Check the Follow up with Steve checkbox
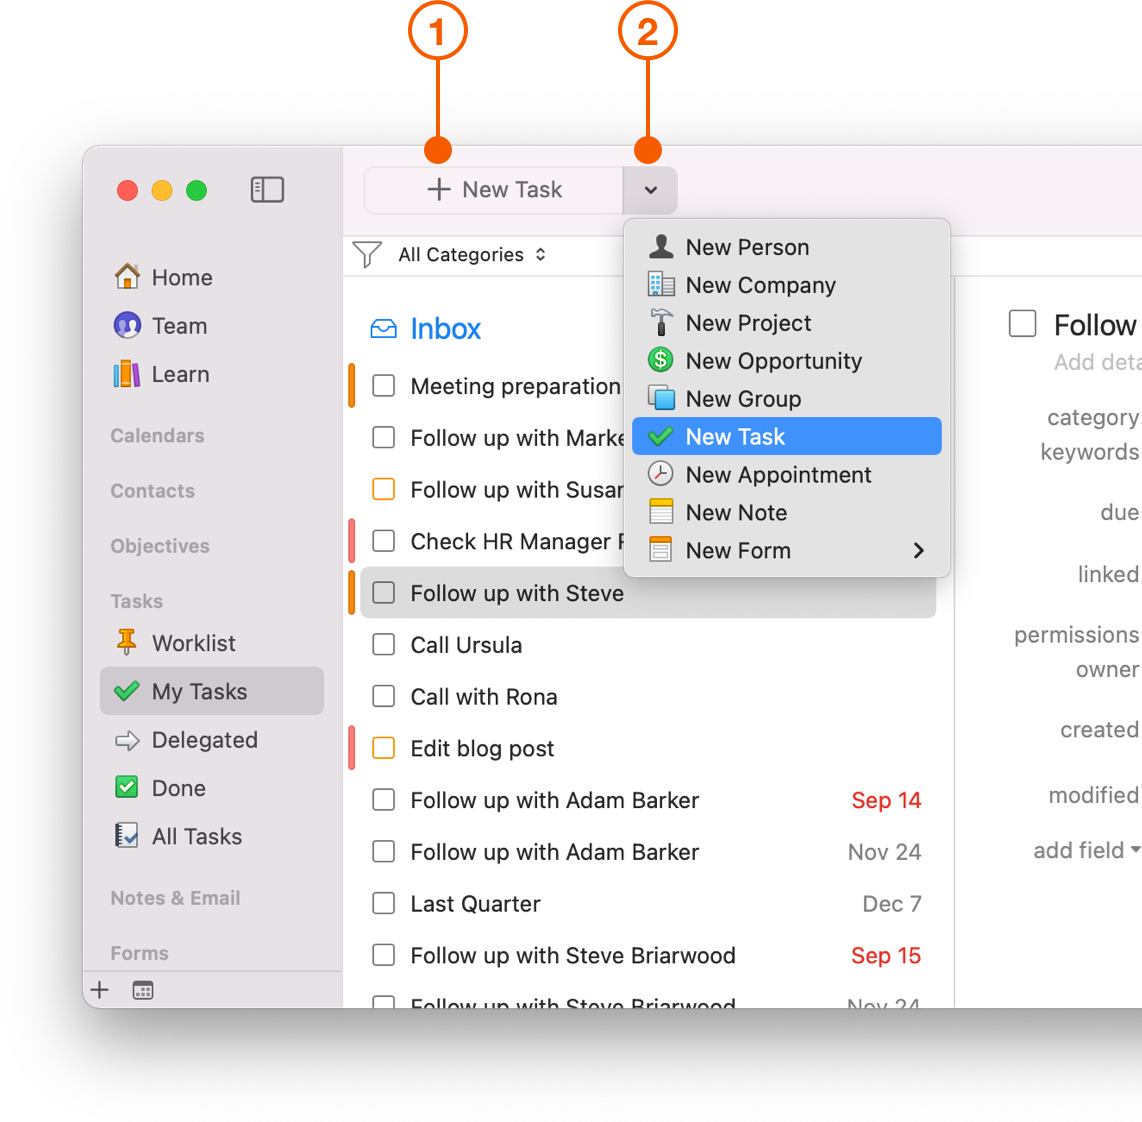The width and height of the screenshot is (1142, 1122). click(383, 592)
